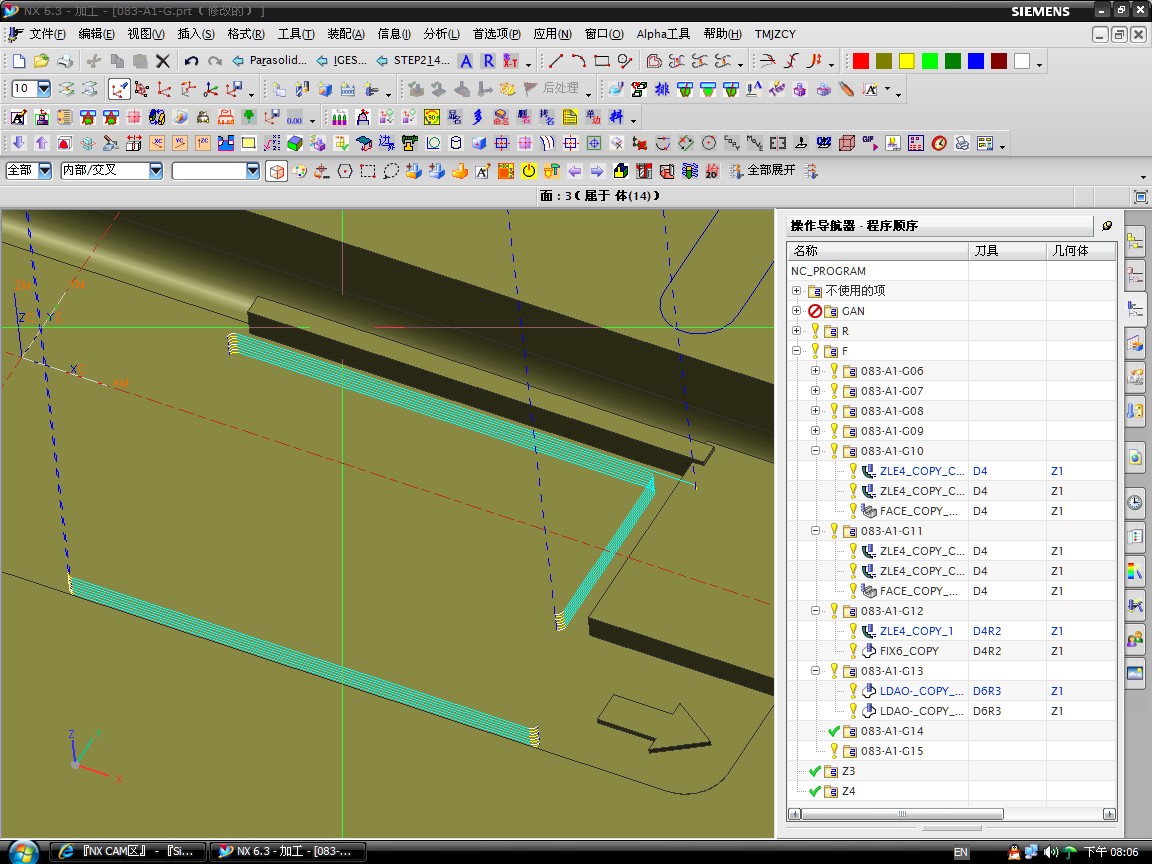Click the Print icon in toolbar

pyautogui.click(x=64, y=61)
